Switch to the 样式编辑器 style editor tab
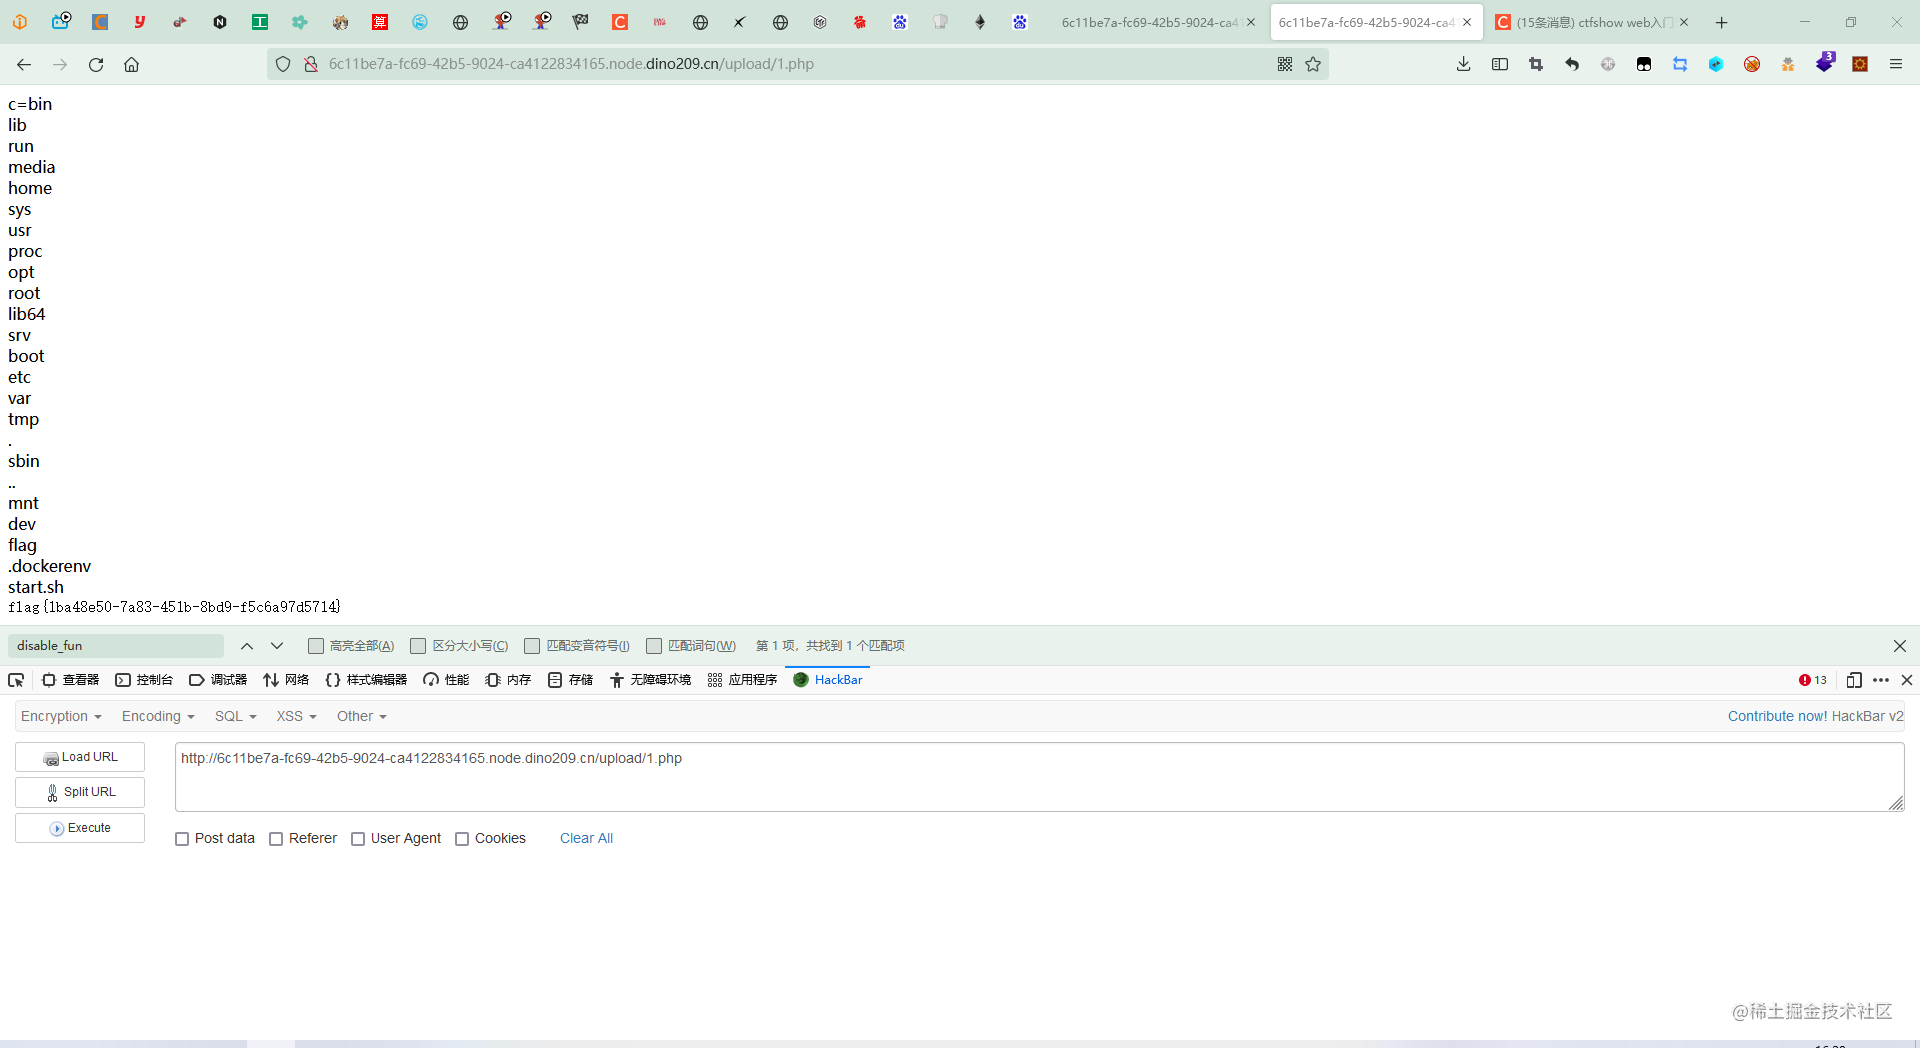 pyautogui.click(x=366, y=680)
